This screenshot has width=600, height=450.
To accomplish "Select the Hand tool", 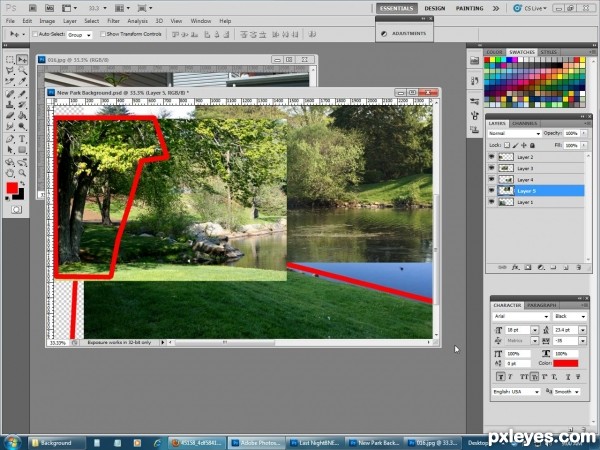I will pyautogui.click(x=10, y=173).
